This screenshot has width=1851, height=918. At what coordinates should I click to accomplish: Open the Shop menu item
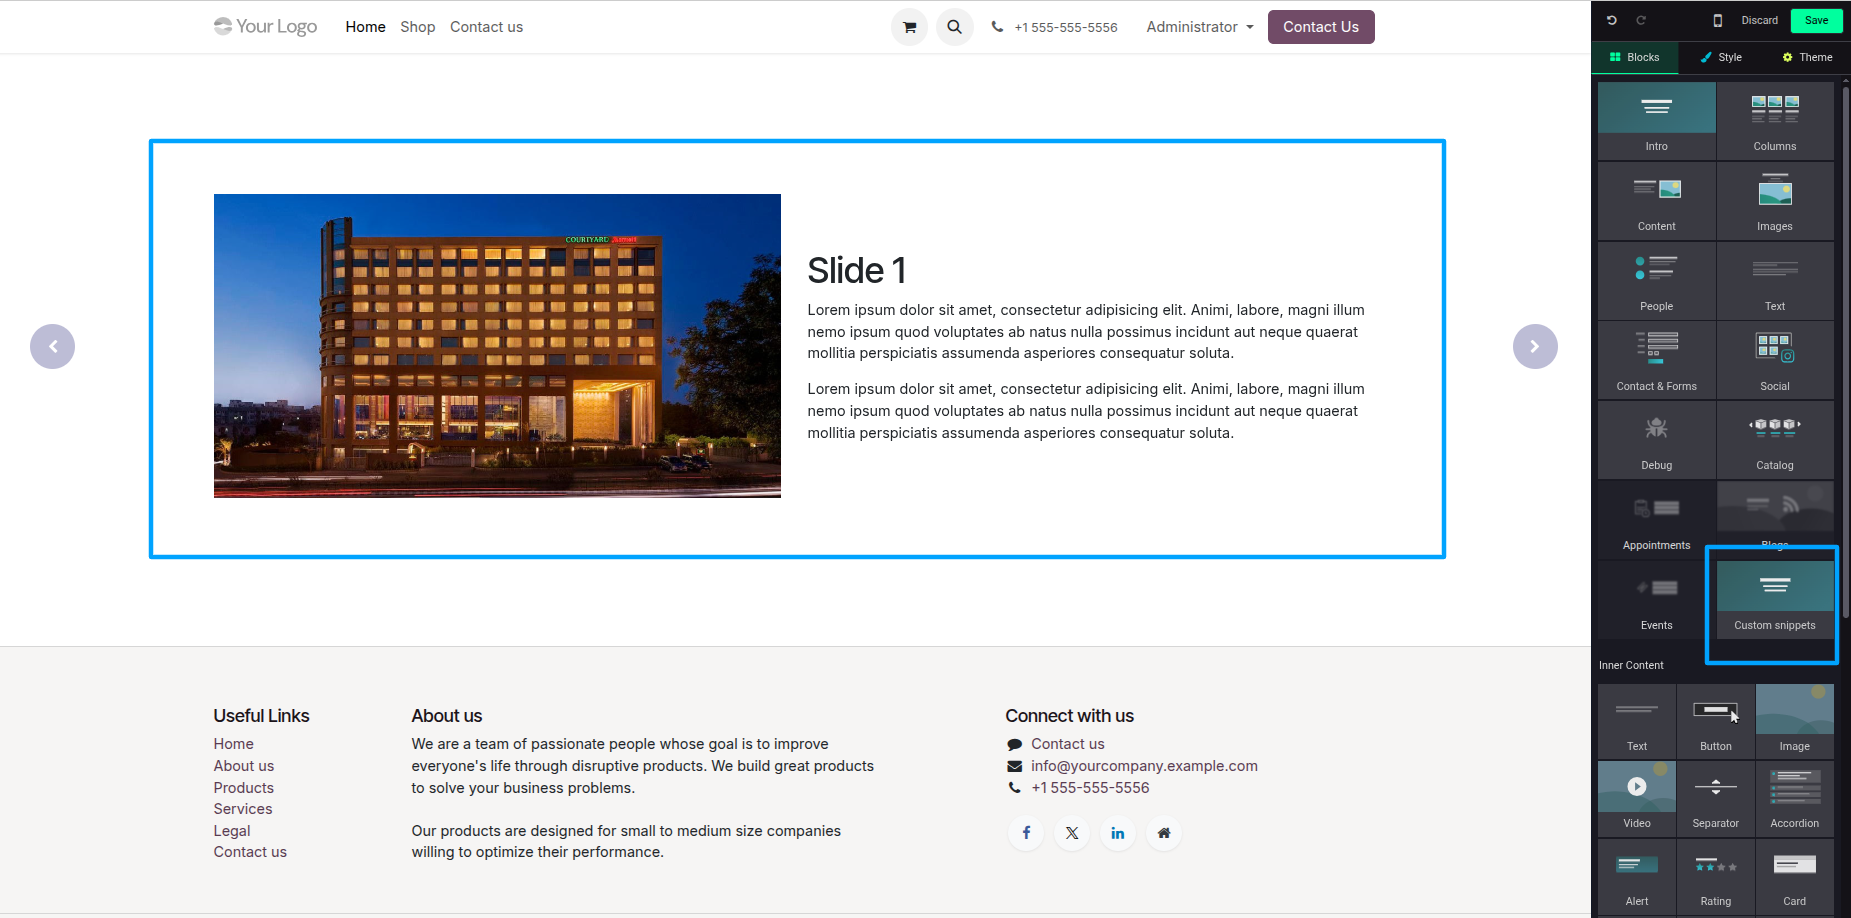click(417, 27)
